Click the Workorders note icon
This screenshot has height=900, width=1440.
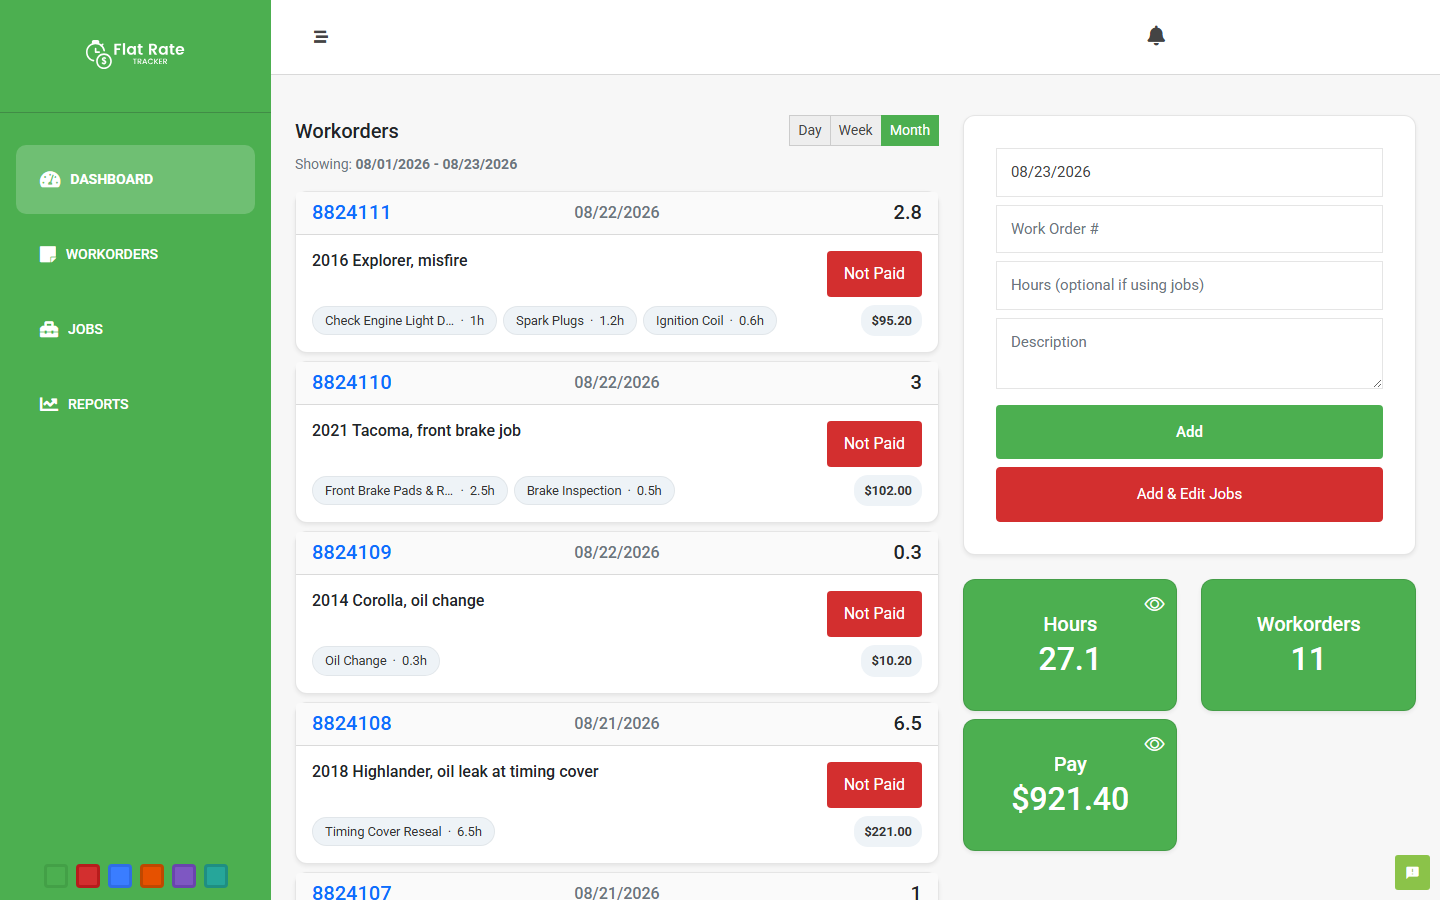48,254
